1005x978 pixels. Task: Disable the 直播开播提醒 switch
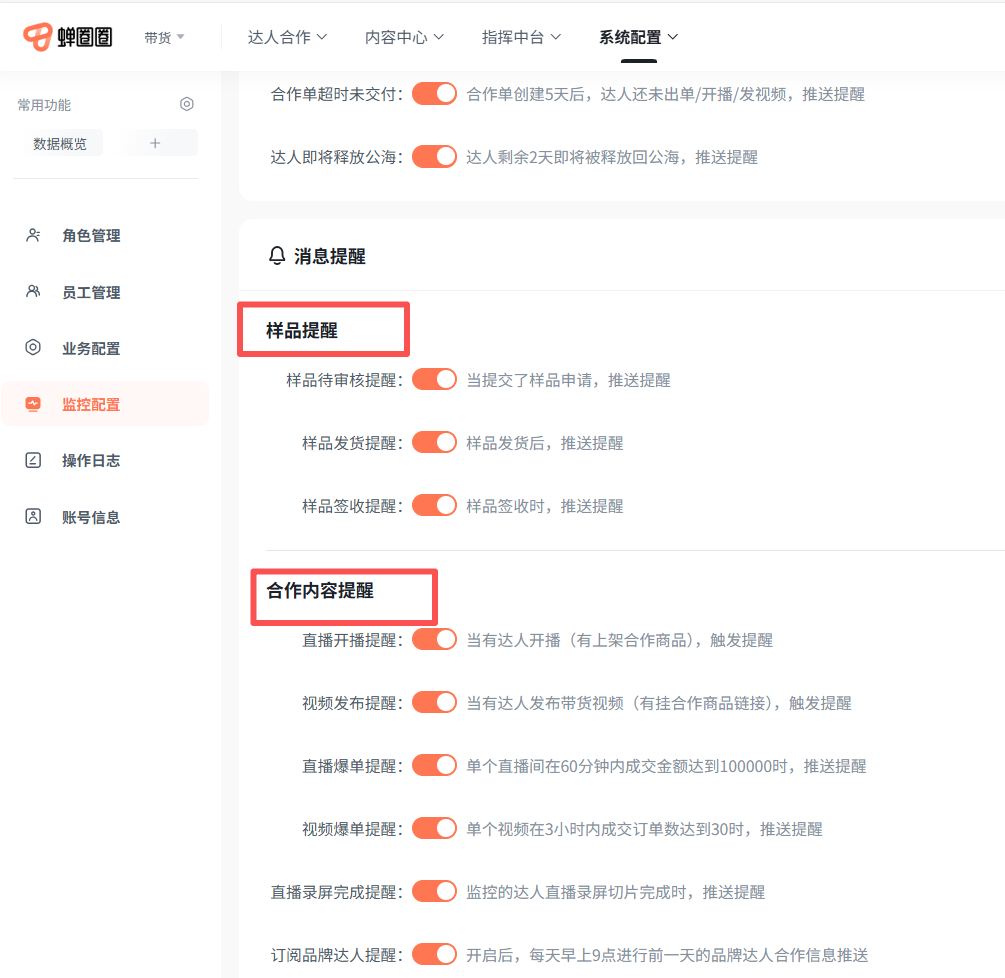[434, 639]
